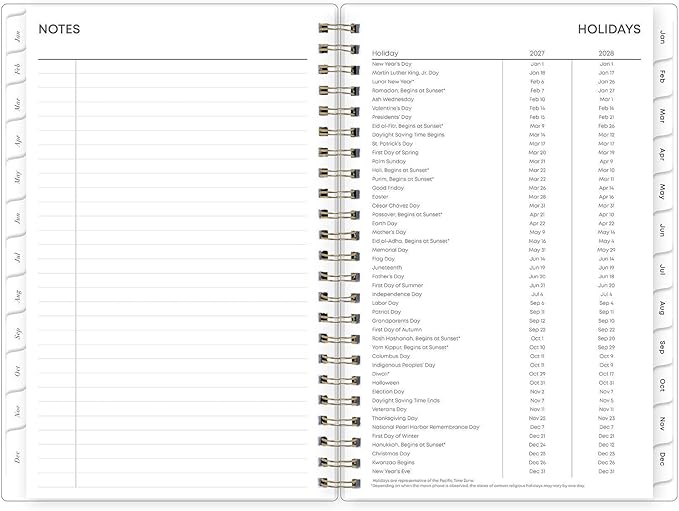Screen dimensions: 679x511
Task: Click the Palm Sunday entry
Action: click(x=389, y=162)
